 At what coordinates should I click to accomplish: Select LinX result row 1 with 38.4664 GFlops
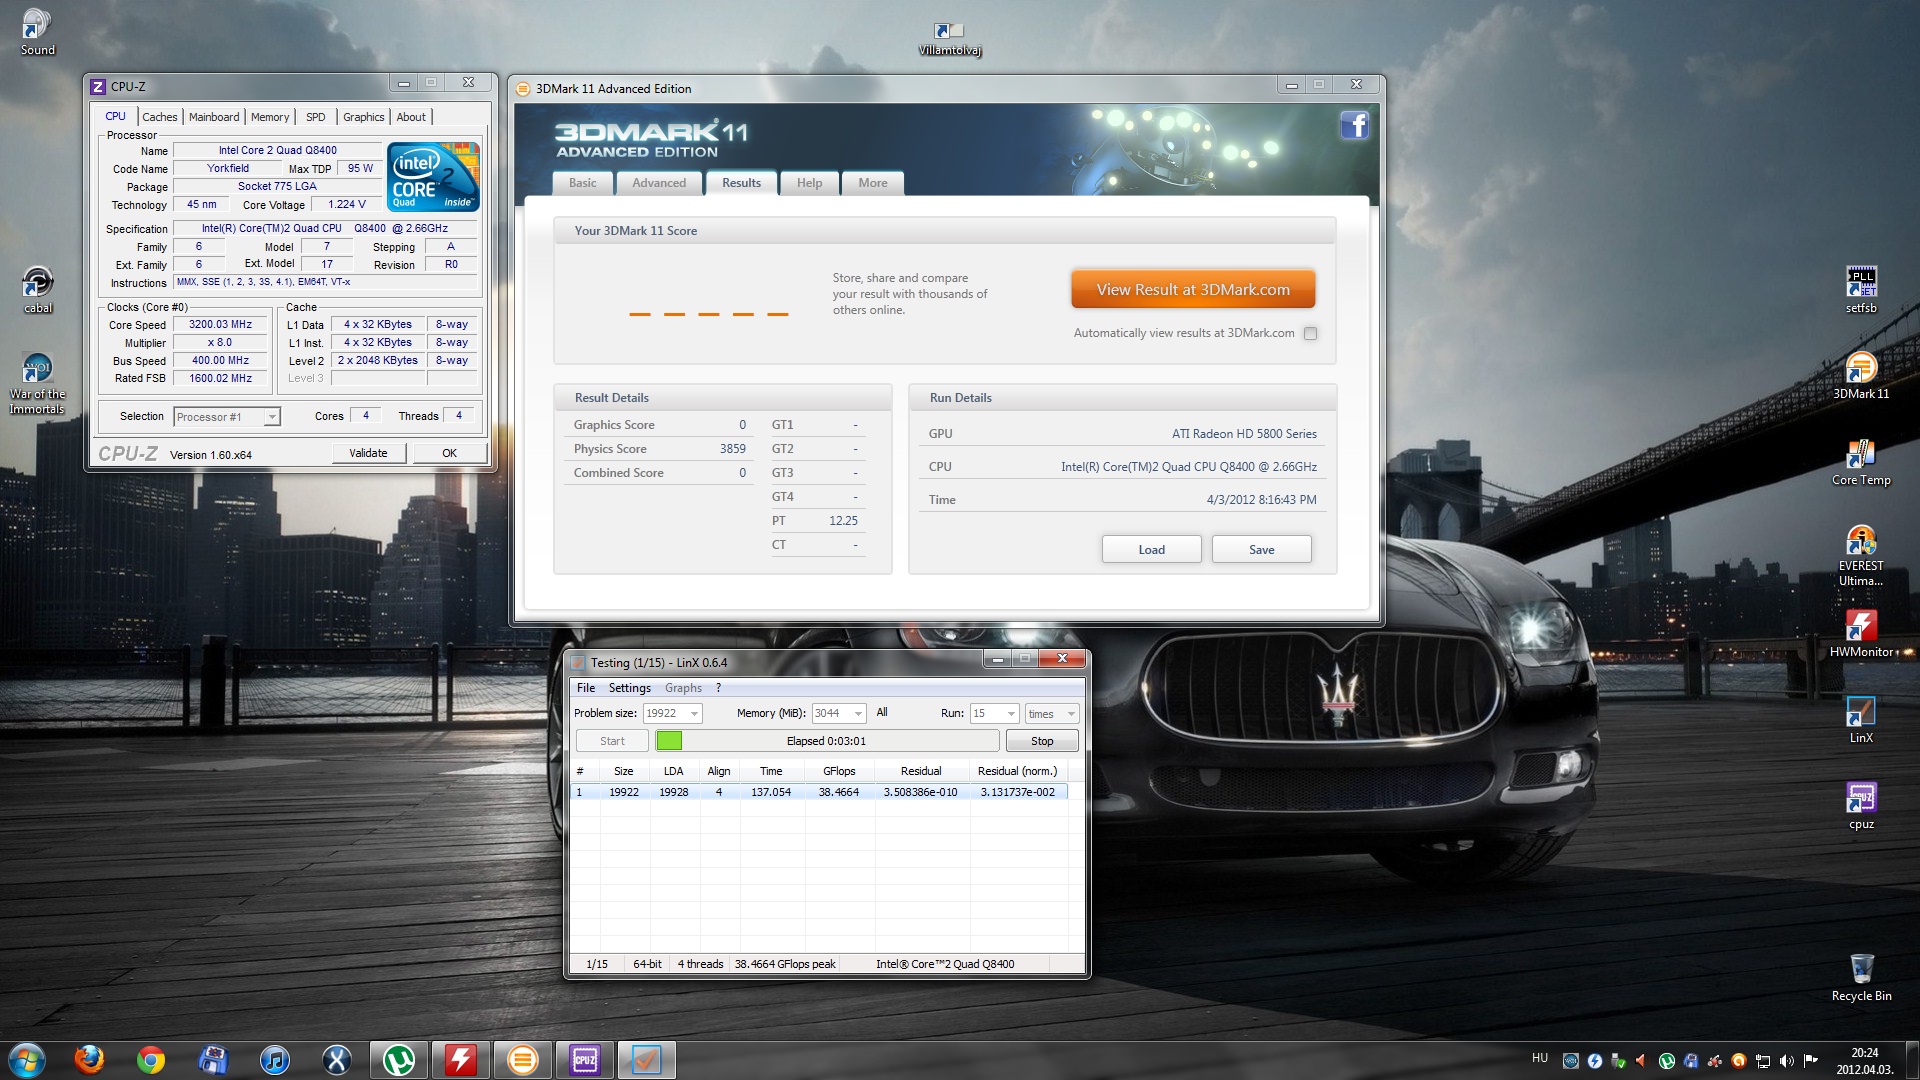820,792
